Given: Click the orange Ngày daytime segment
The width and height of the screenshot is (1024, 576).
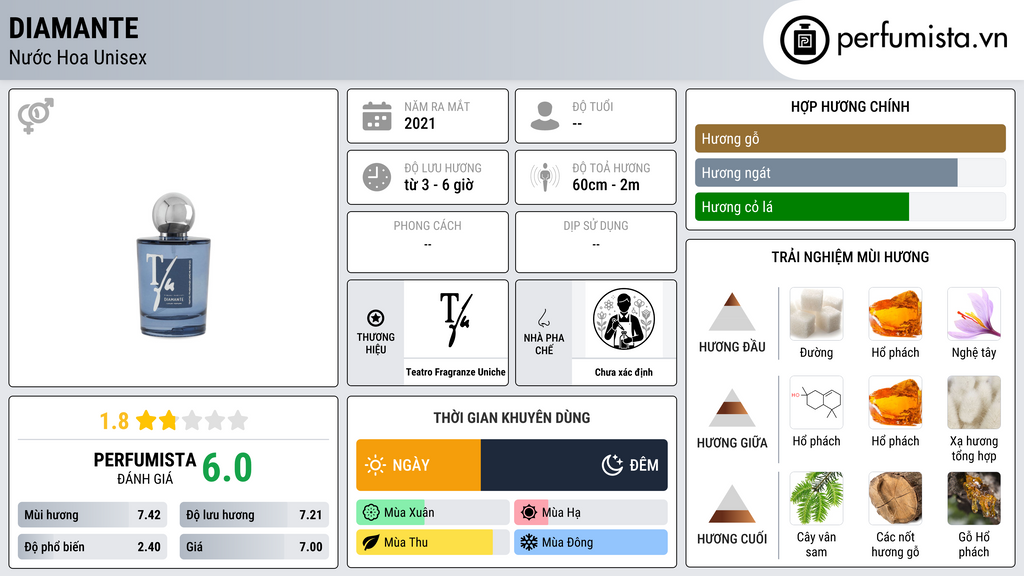Looking at the screenshot, I should [x=419, y=465].
